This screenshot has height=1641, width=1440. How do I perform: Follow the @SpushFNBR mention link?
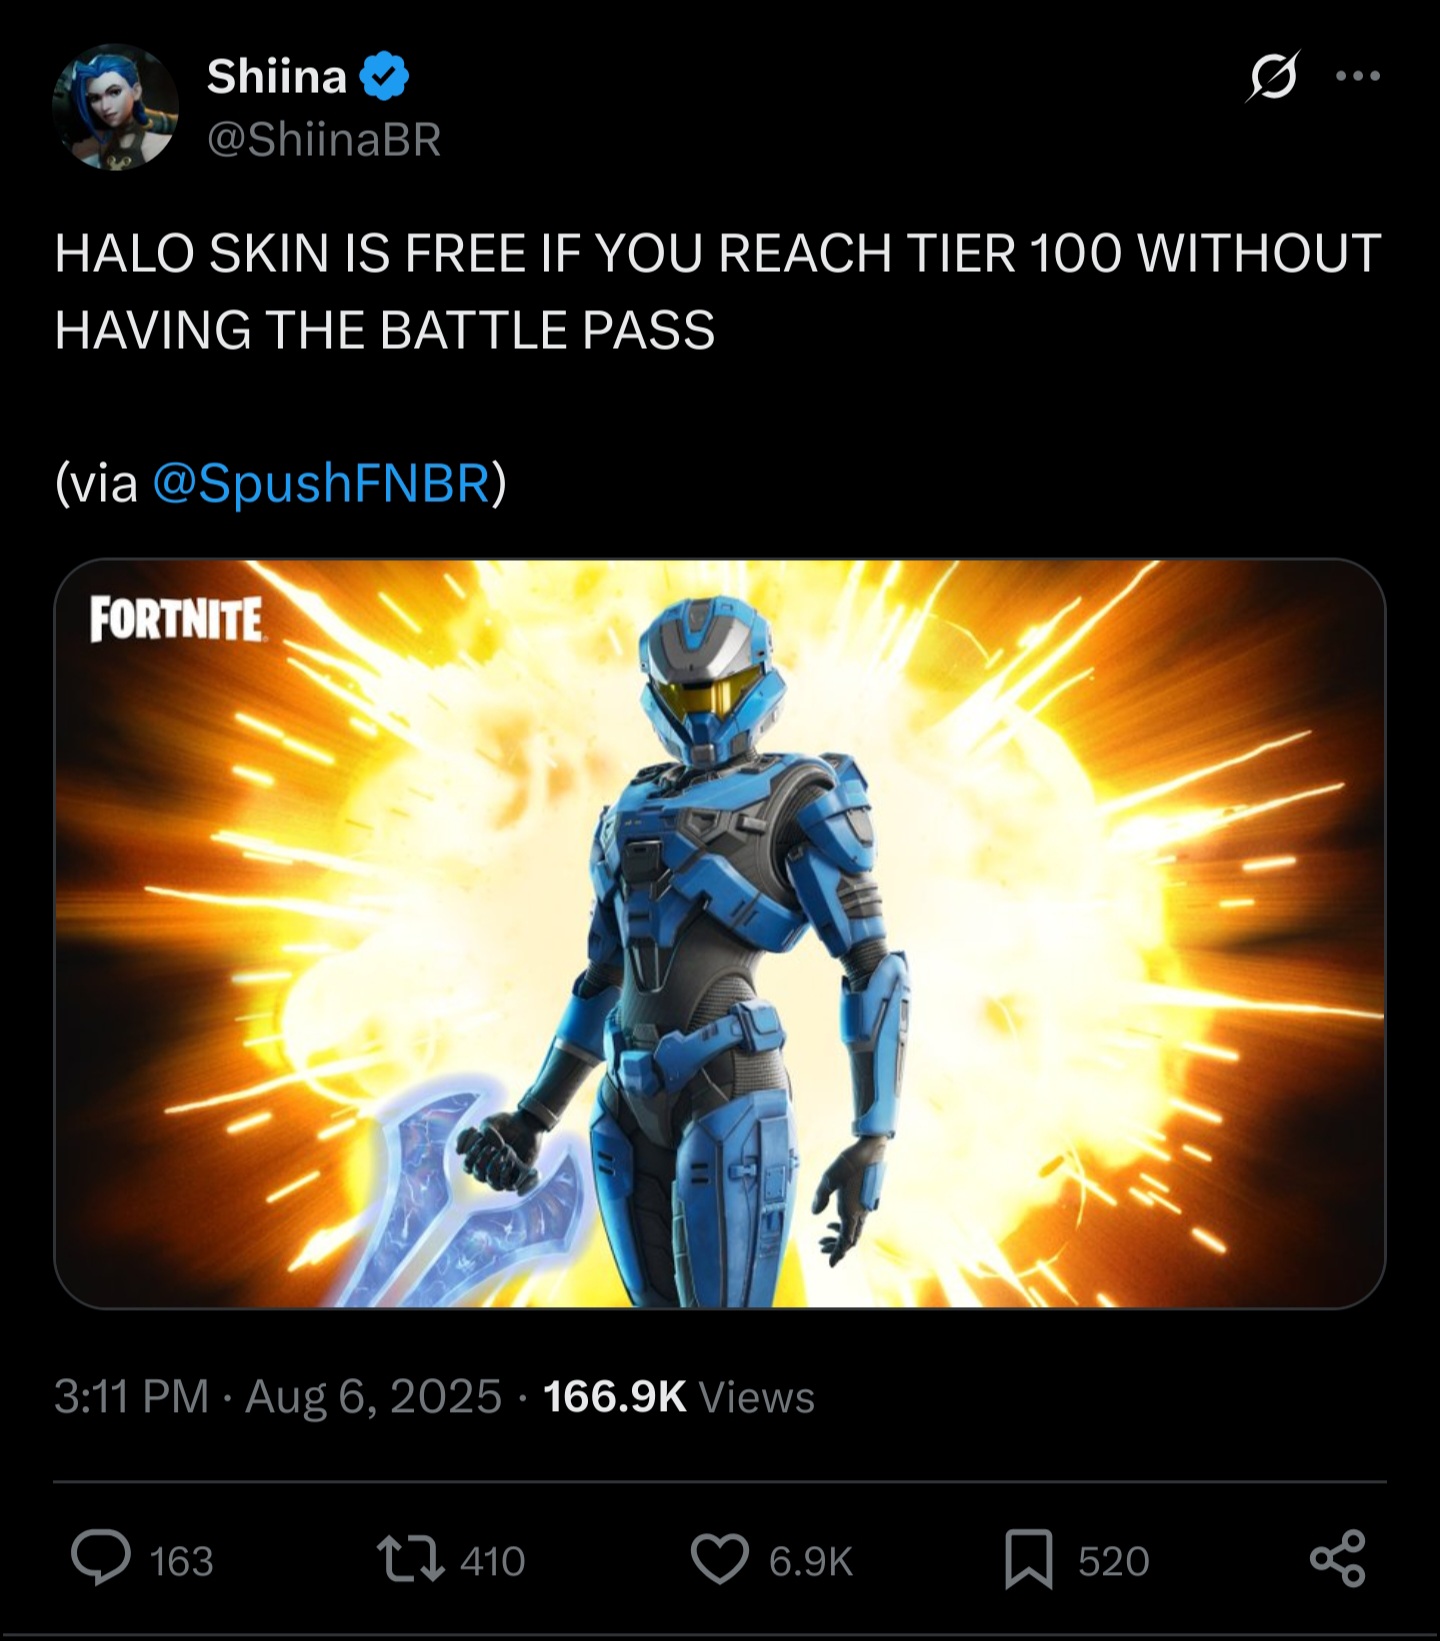(x=321, y=483)
